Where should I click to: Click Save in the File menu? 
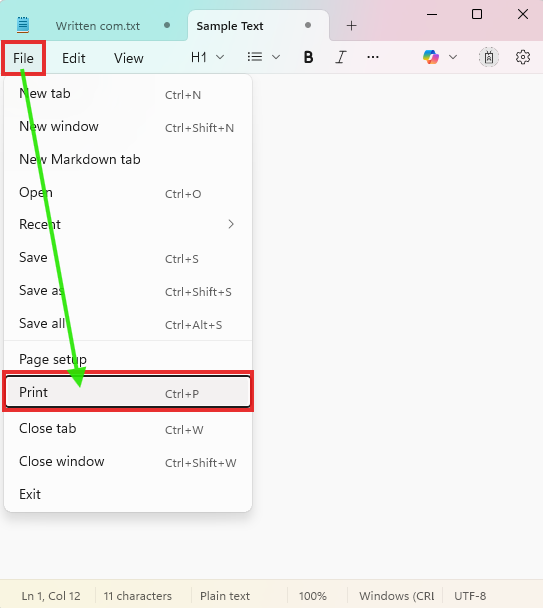click(x=128, y=258)
